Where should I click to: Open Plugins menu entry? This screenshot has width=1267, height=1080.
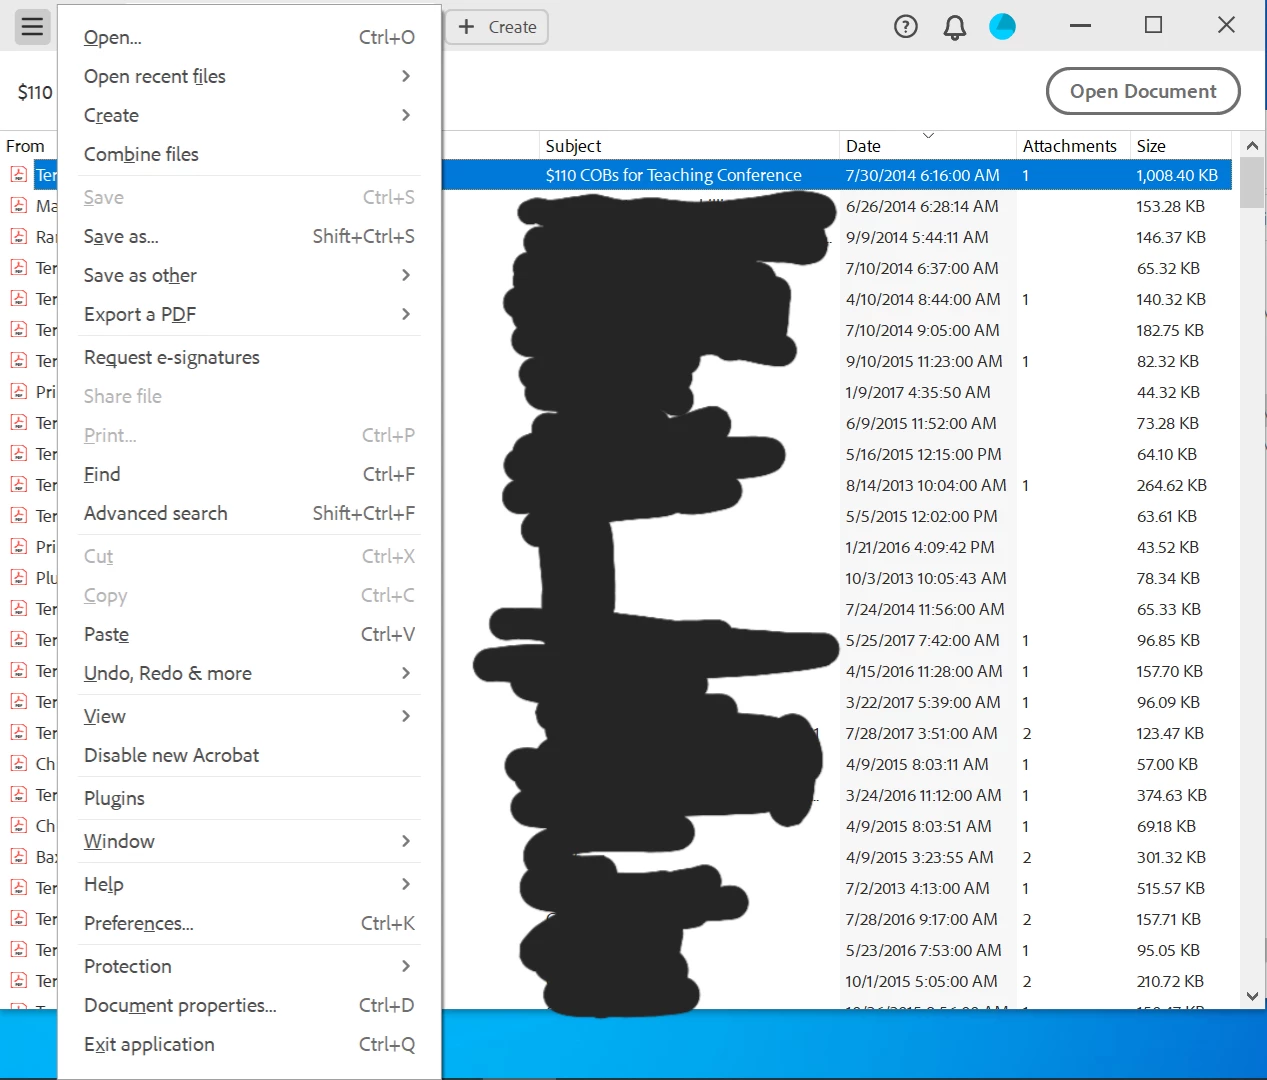pyautogui.click(x=249, y=798)
